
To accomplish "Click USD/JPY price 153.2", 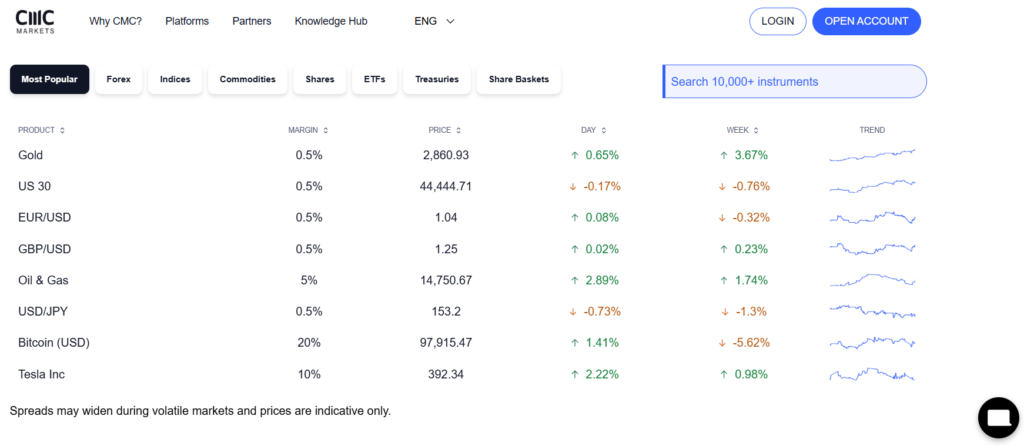I will point(446,311).
